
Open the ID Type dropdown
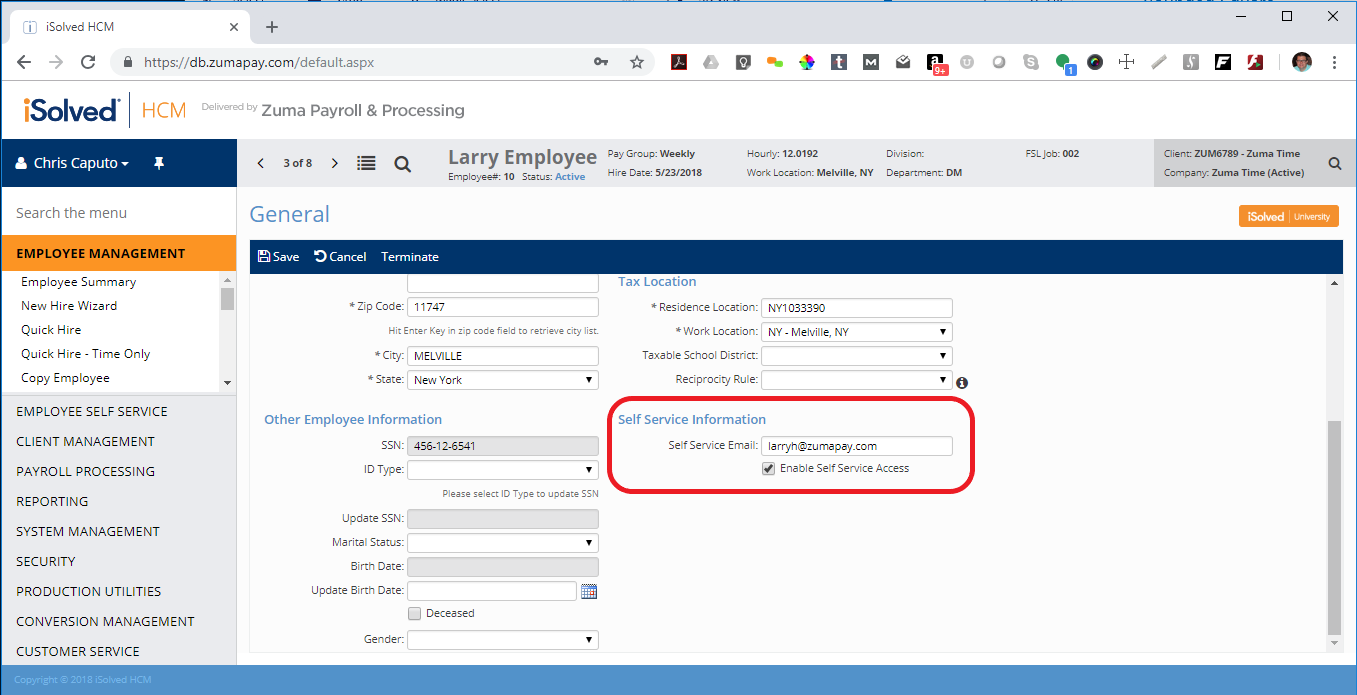point(503,470)
